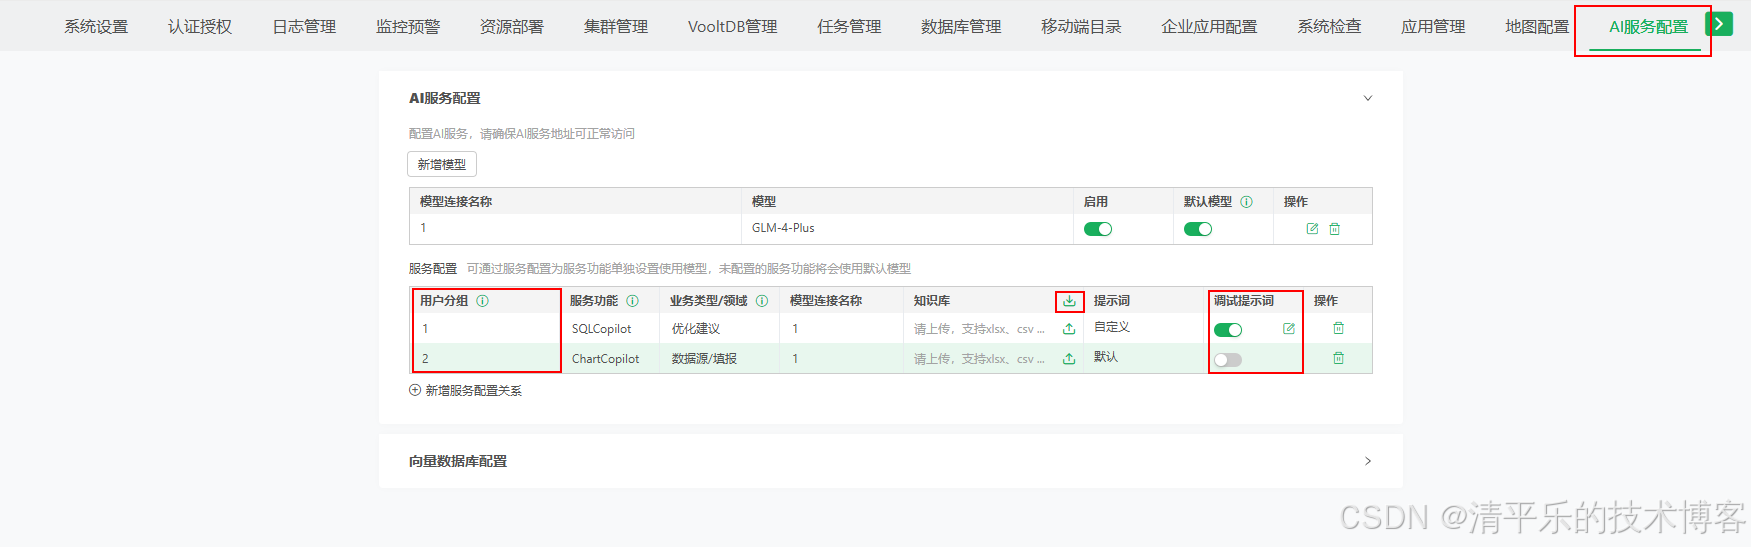Toggle 默认模型 switch for GLM-4-Plus
This screenshot has width=1751, height=547.
pyautogui.click(x=1198, y=229)
